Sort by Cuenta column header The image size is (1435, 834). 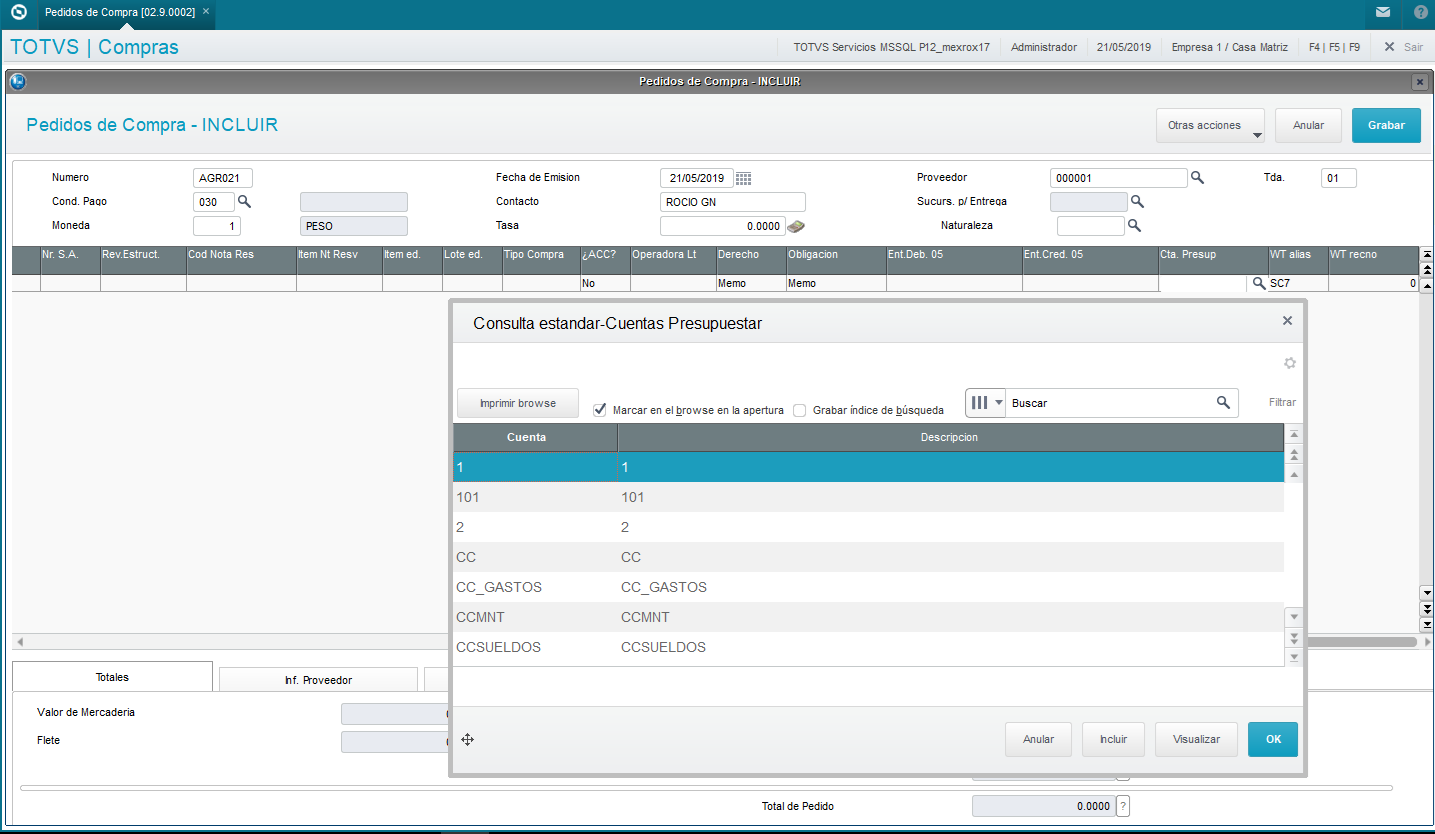pos(535,438)
